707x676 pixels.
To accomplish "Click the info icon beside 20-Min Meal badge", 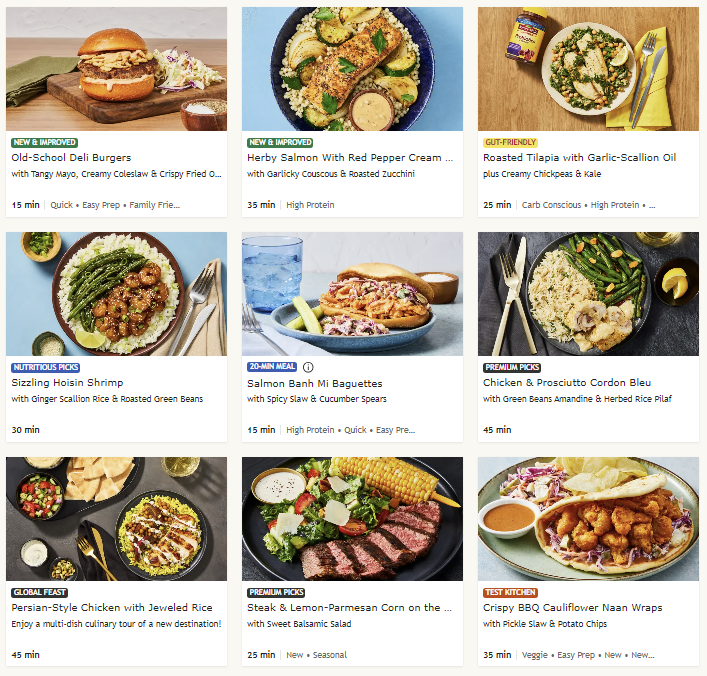I will point(308,367).
